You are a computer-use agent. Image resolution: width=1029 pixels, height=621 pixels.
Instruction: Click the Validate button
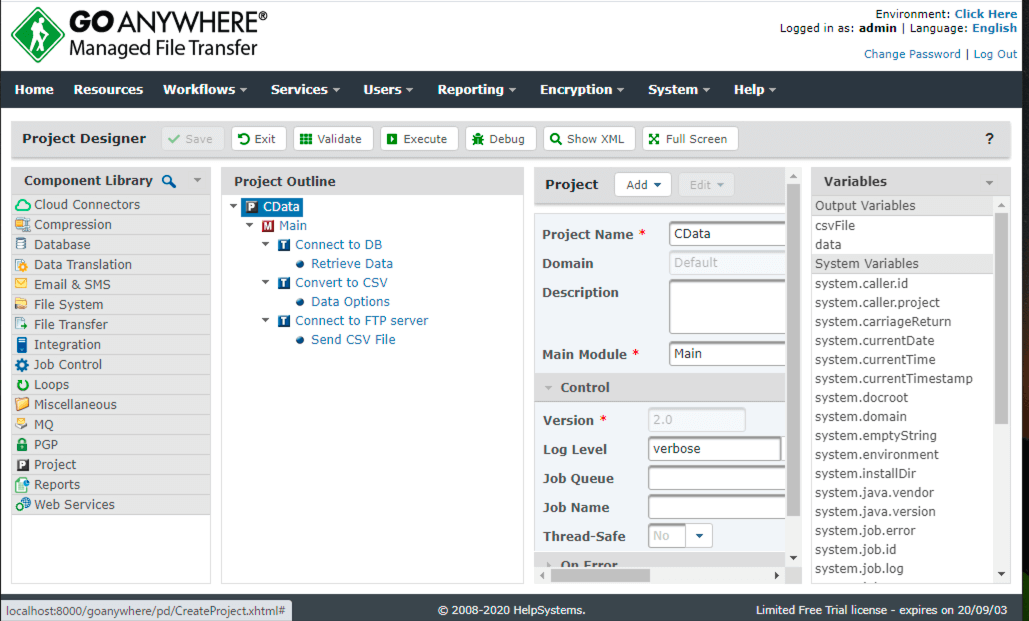click(333, 139)
